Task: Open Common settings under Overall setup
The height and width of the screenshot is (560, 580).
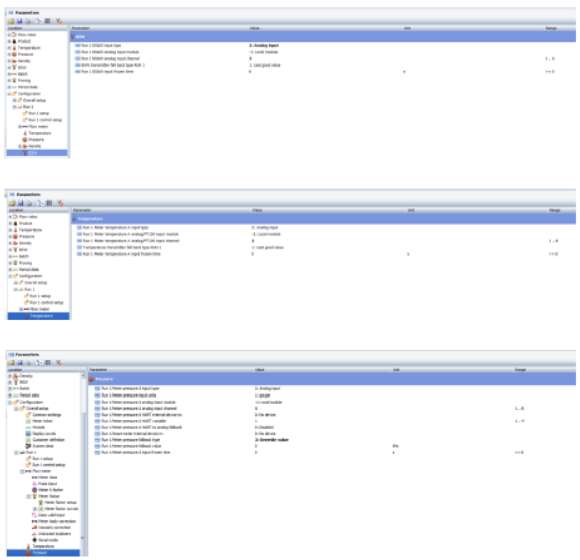Action: tap(47, 415)
